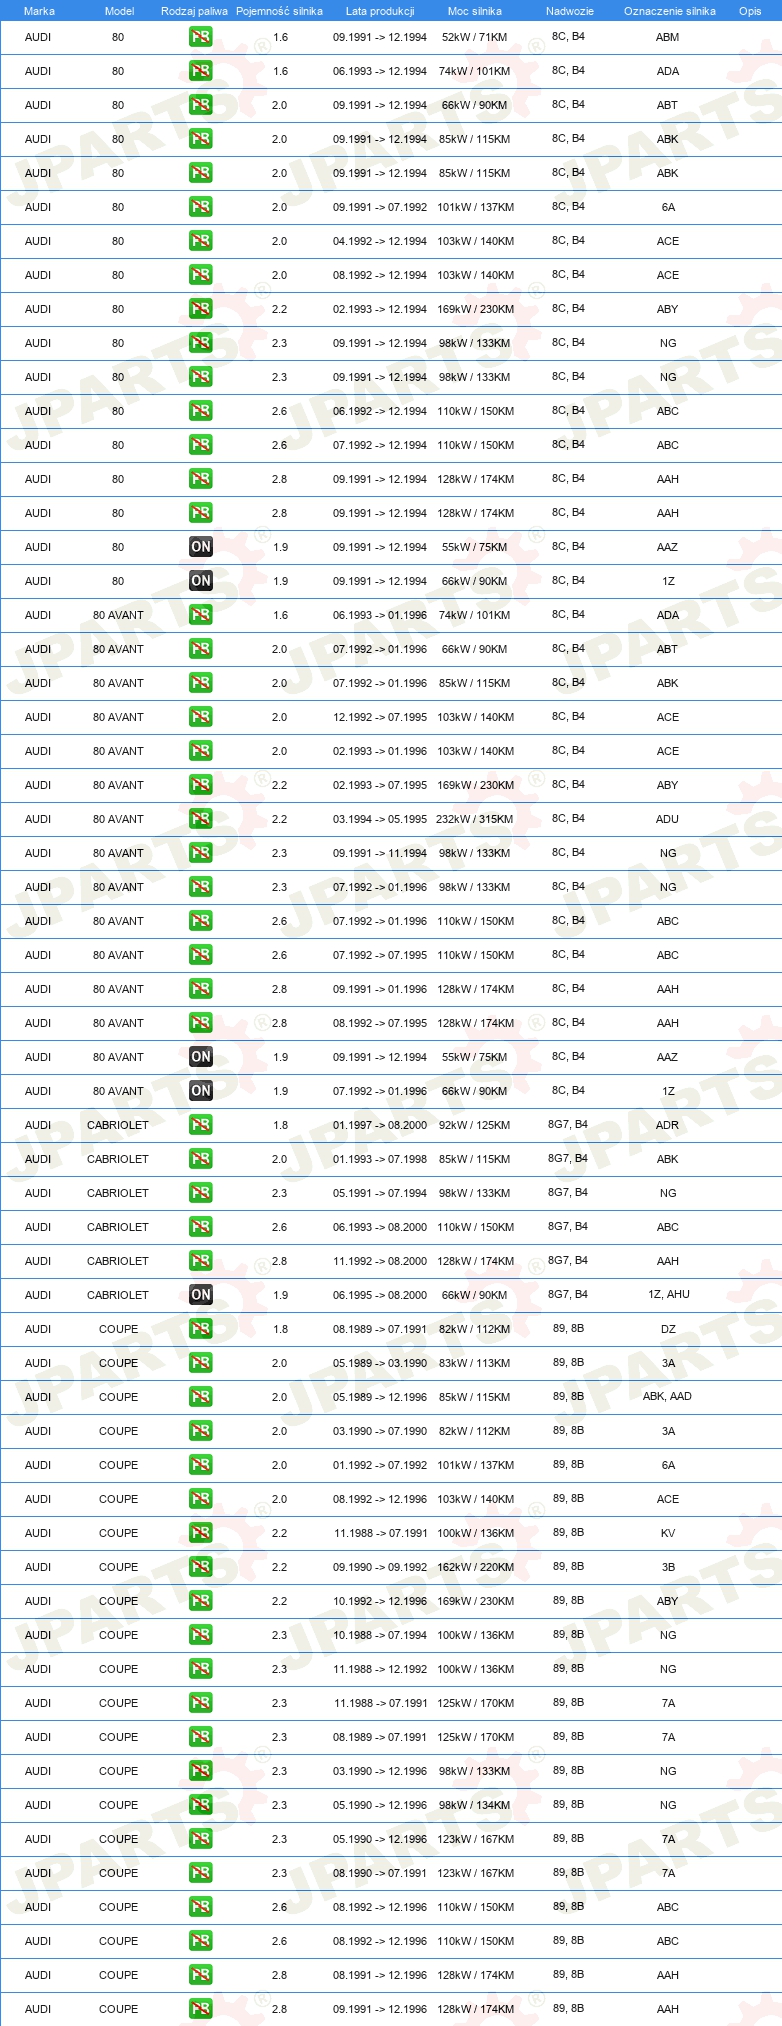Click 8G7, B4 body cell in the ADR row
Viewport: 782px width, 2026px height.
568,1124
